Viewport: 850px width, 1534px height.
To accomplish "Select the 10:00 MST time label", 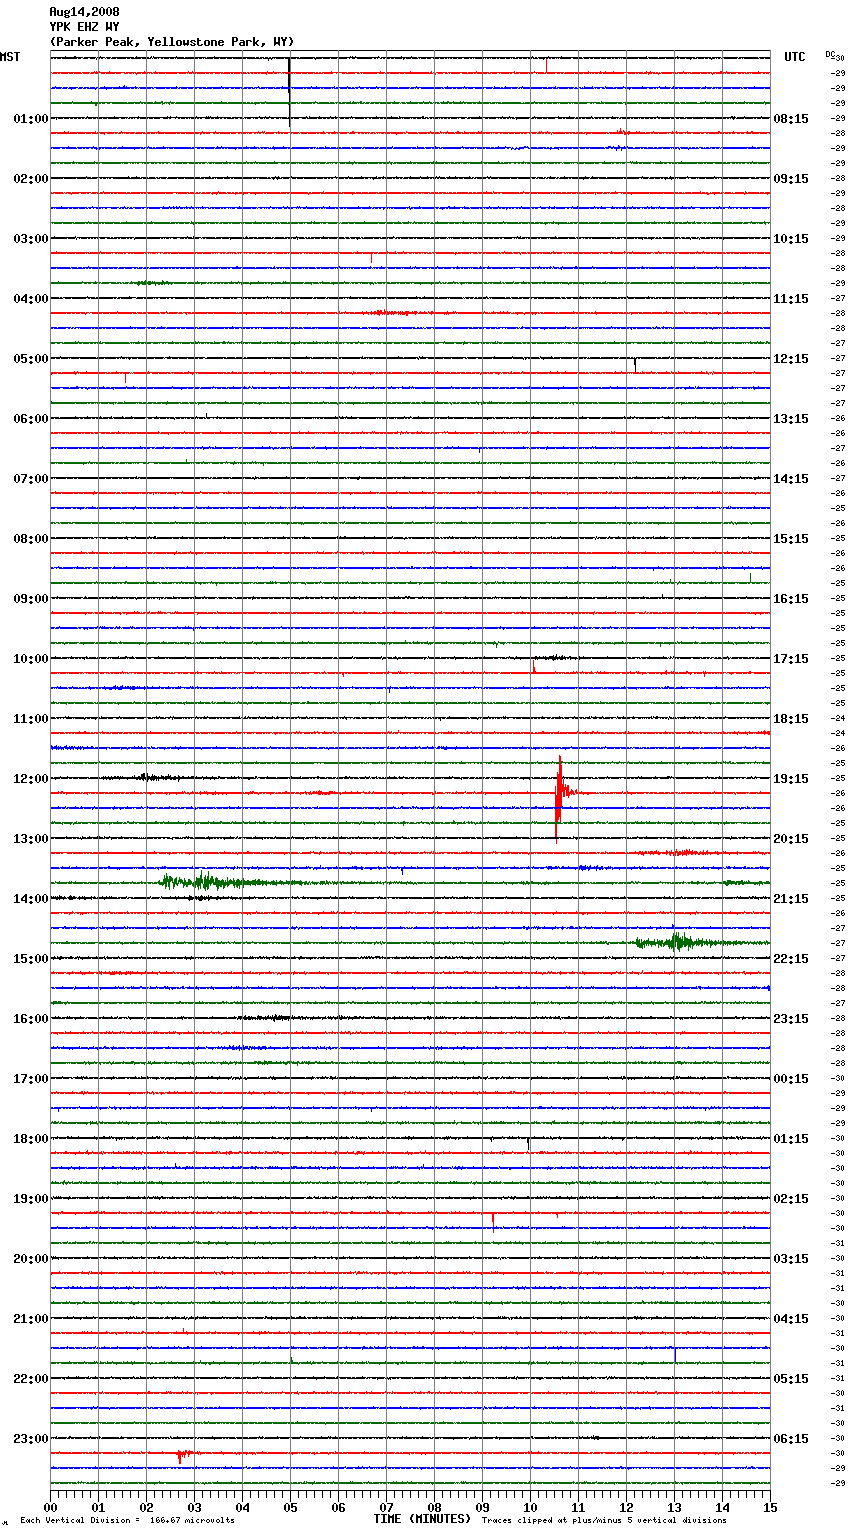I will tap(31, 659).
